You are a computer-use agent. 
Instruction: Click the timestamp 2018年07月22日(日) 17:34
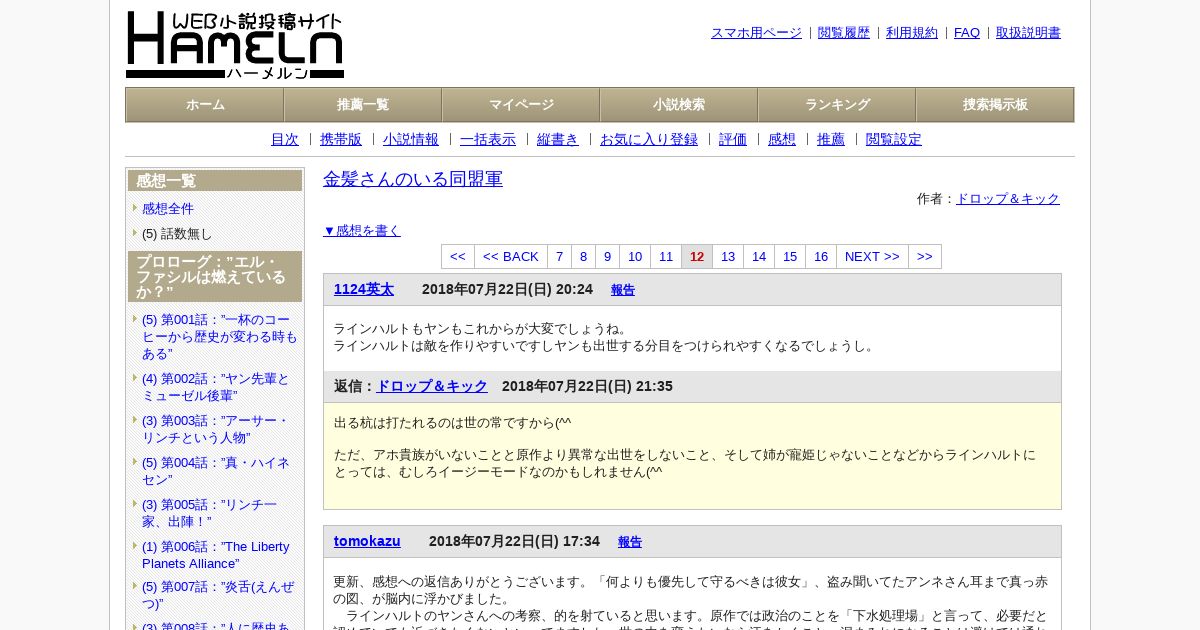[514, 541]
